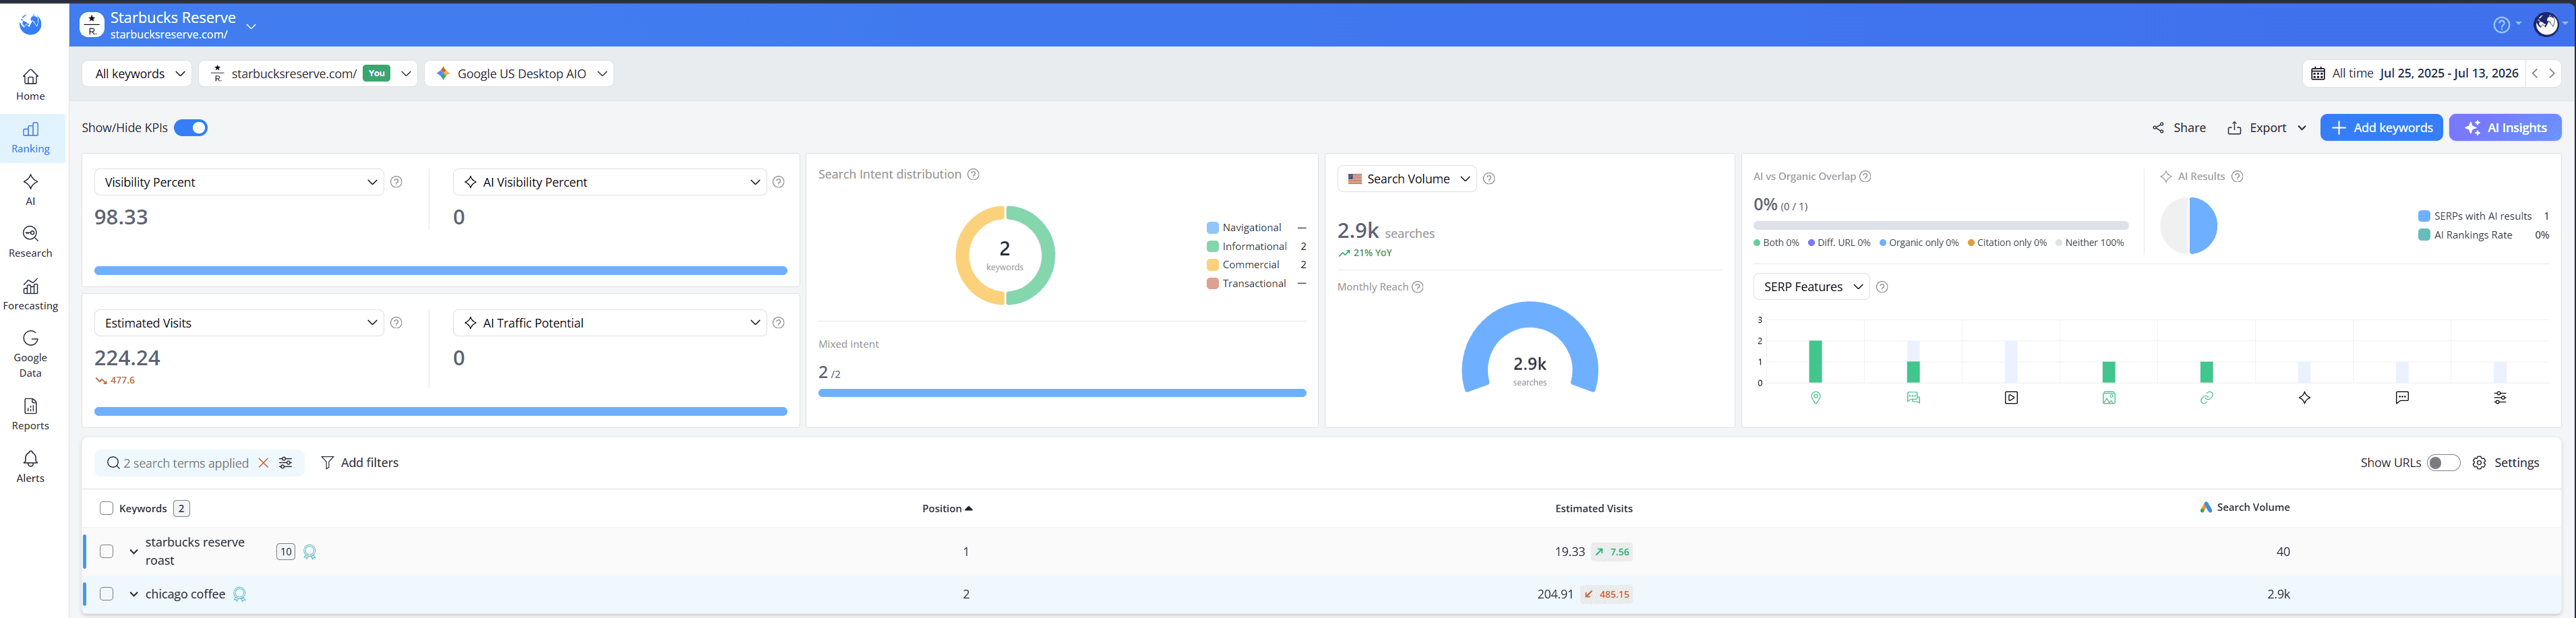Click the Add filters button
Image resolution: width=2576 pixels, height=618 pixels.
point(360,463)
